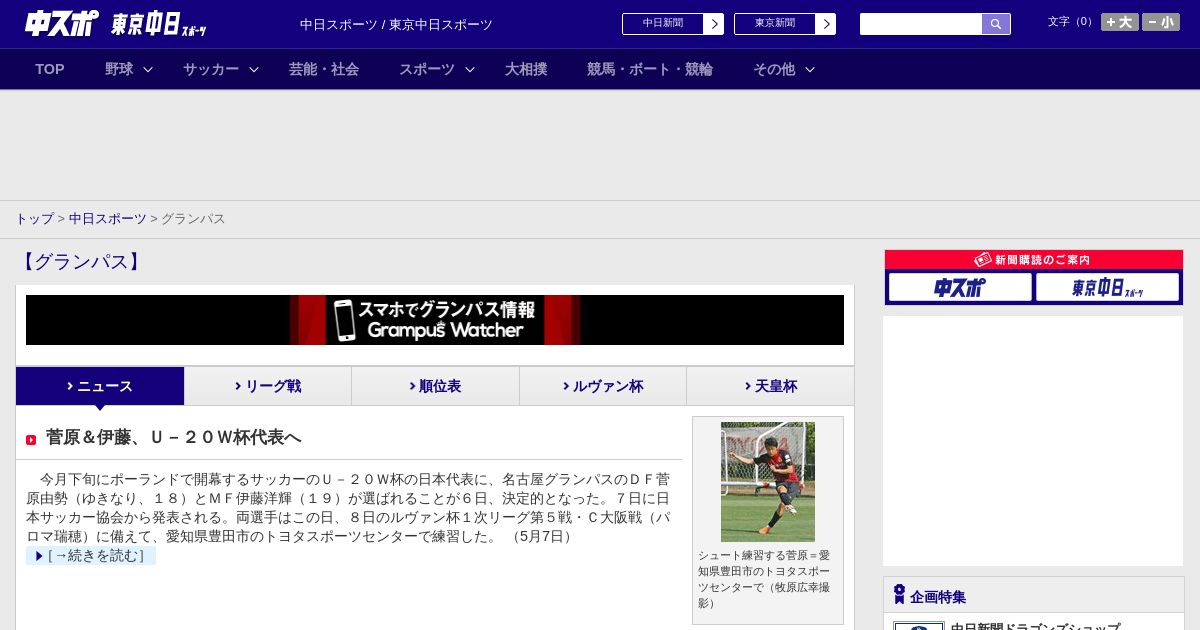
Task: Open the Grampus Watcher banner
Action: tap(435, 320)
